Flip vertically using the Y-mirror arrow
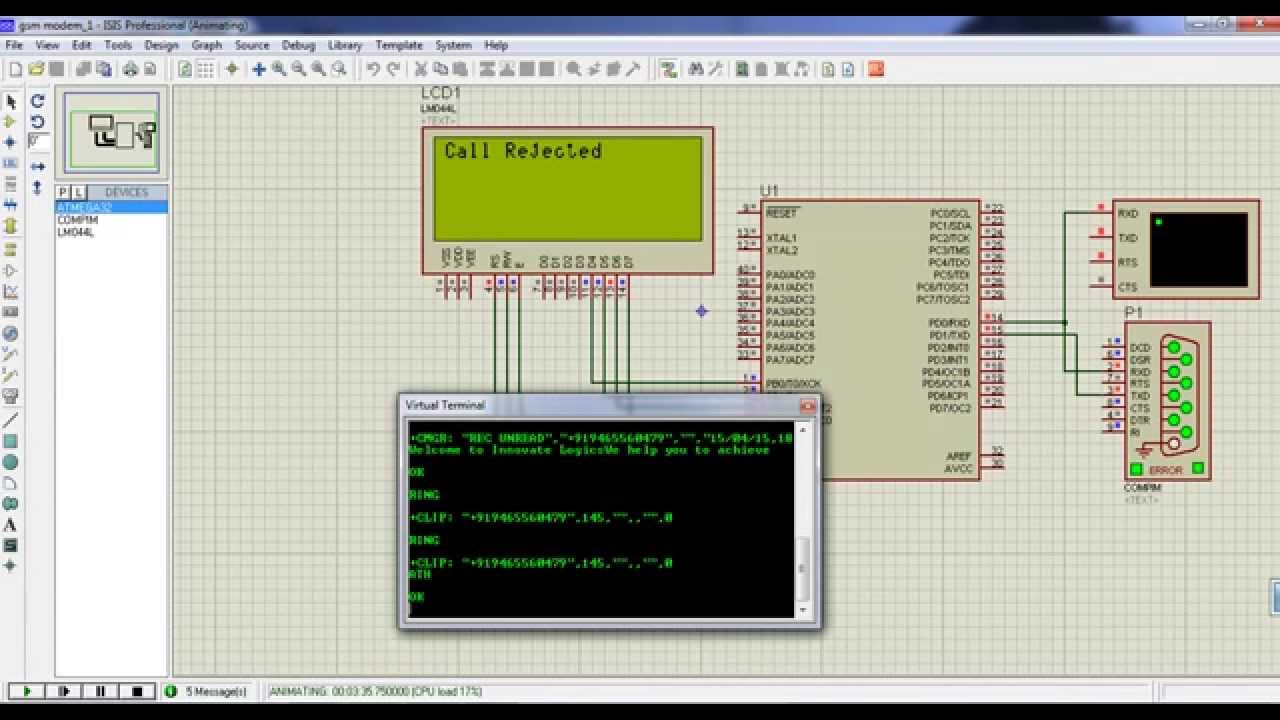The width and height of the screenshot is (1280, 720). 38,187
